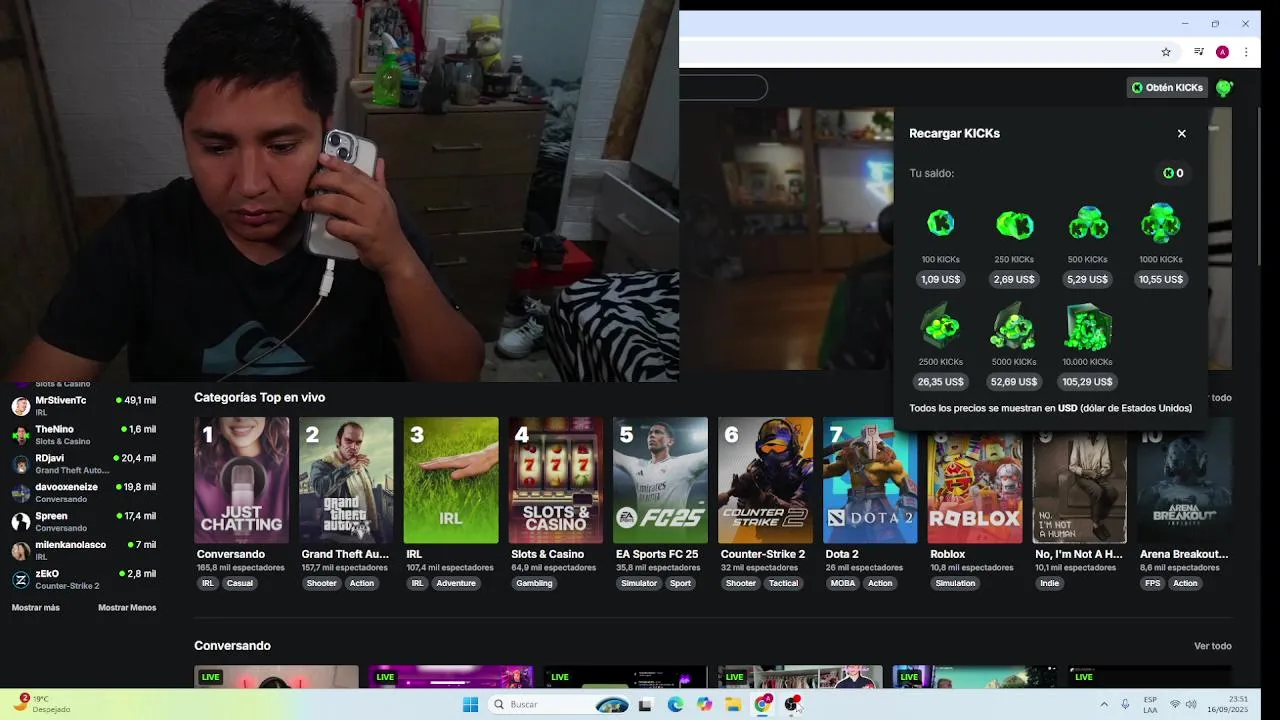Screen dimensions: 1280x720
Task: Select the 100 KICKs gem icon
Action: pos(940,224)
